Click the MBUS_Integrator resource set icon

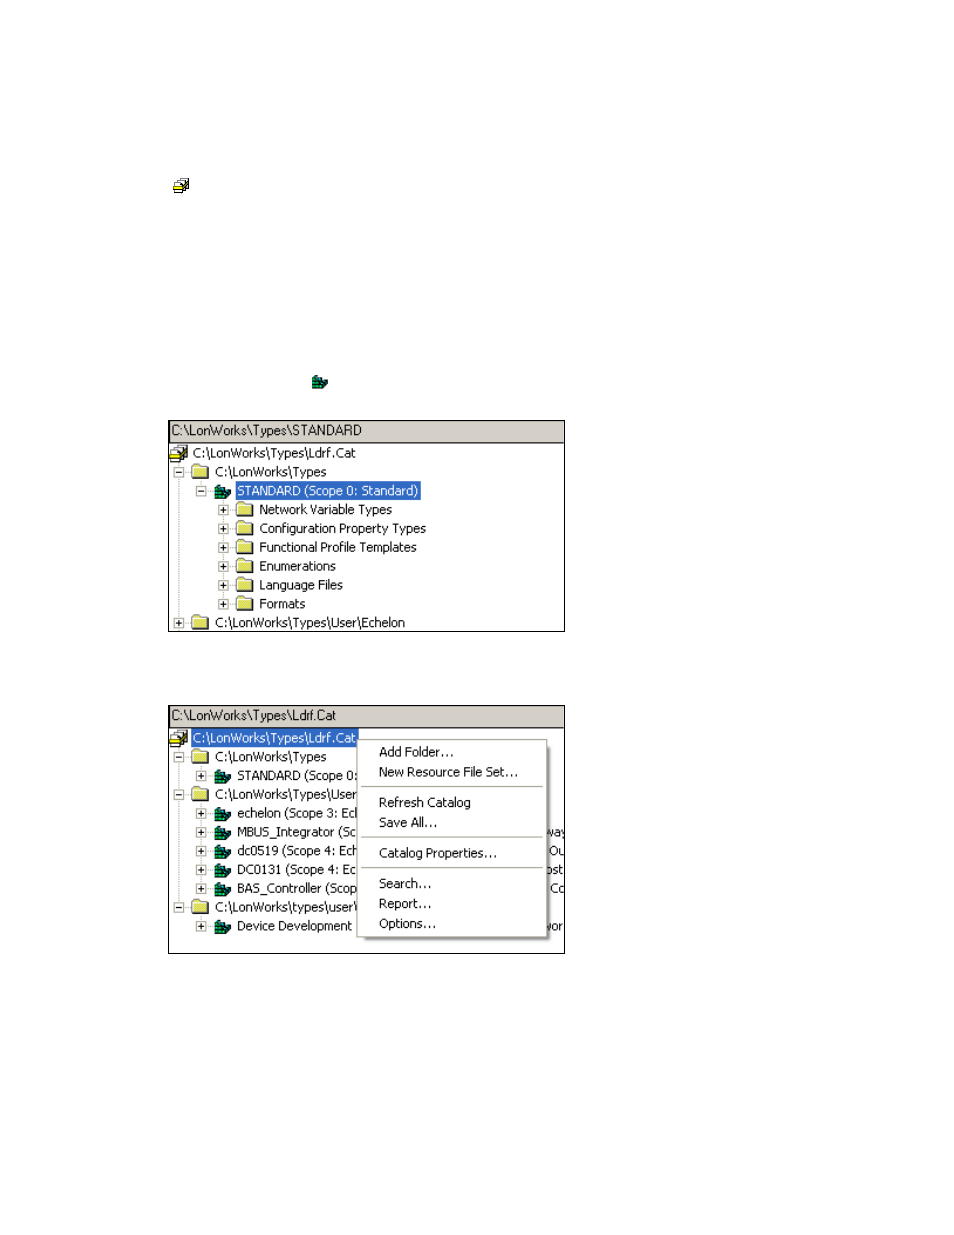pyautogui.click(x=222, y=833)
